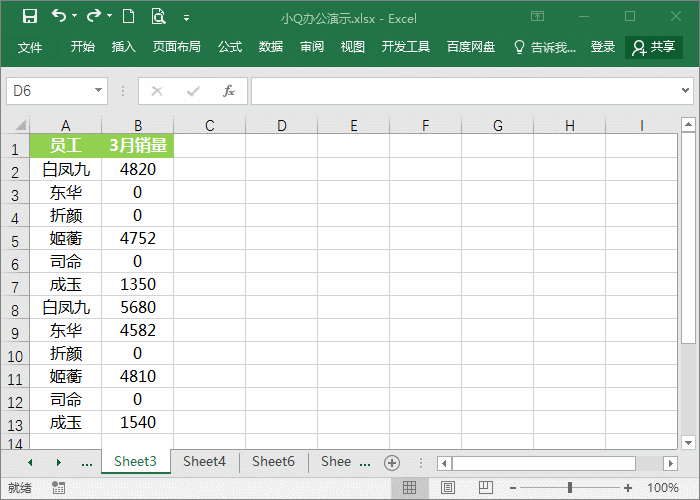Click the 共享 share button
Image resolution: width=700 pixels, height=500 pixels.
point(654,47)
